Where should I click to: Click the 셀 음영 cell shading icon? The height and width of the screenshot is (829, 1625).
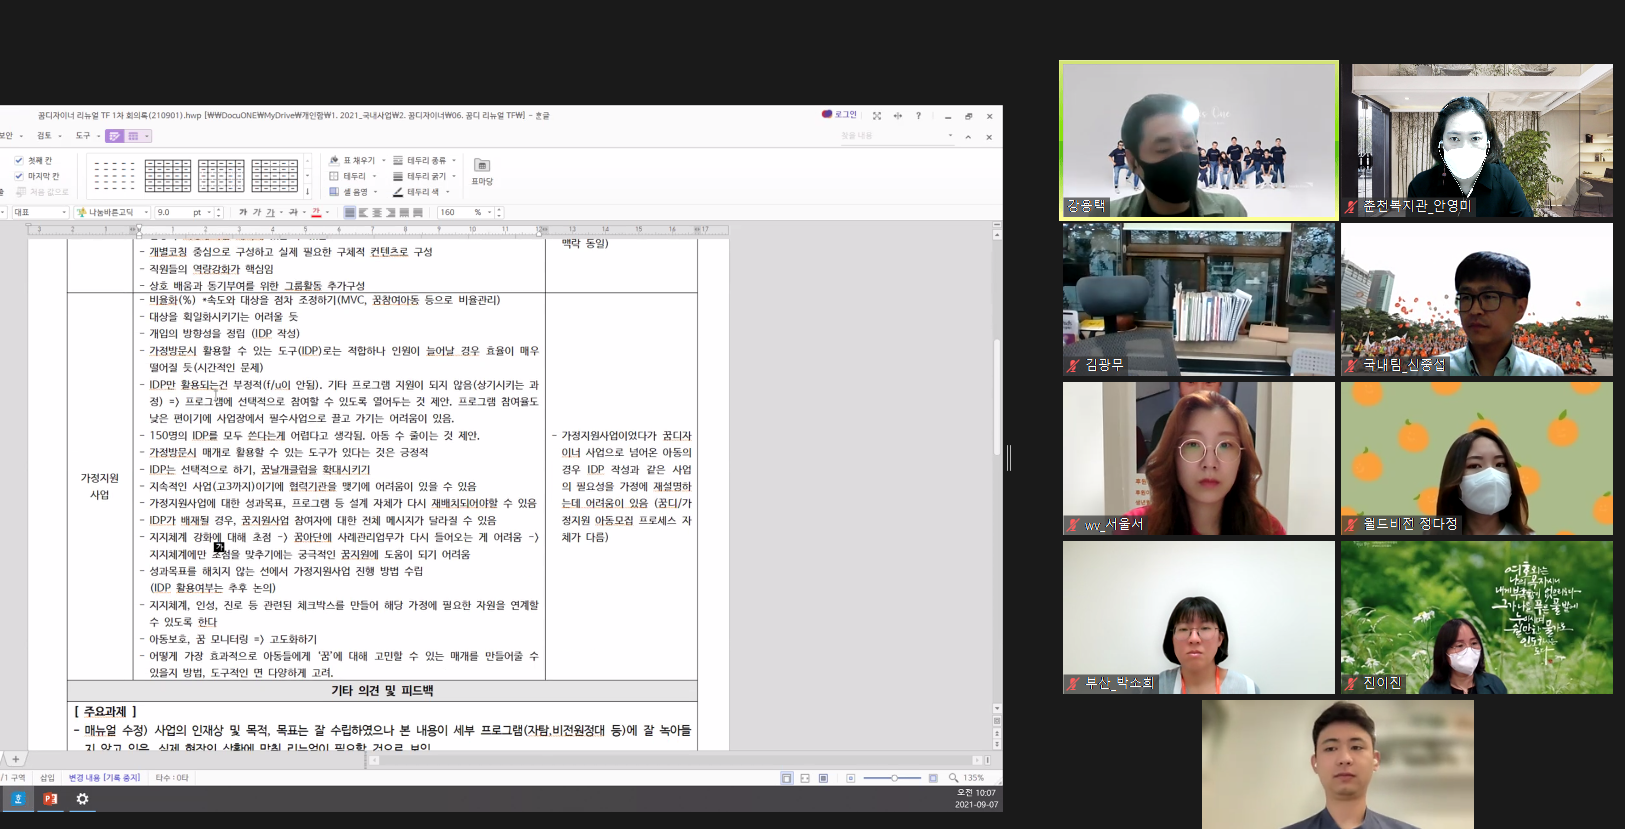tap(334, 192)
